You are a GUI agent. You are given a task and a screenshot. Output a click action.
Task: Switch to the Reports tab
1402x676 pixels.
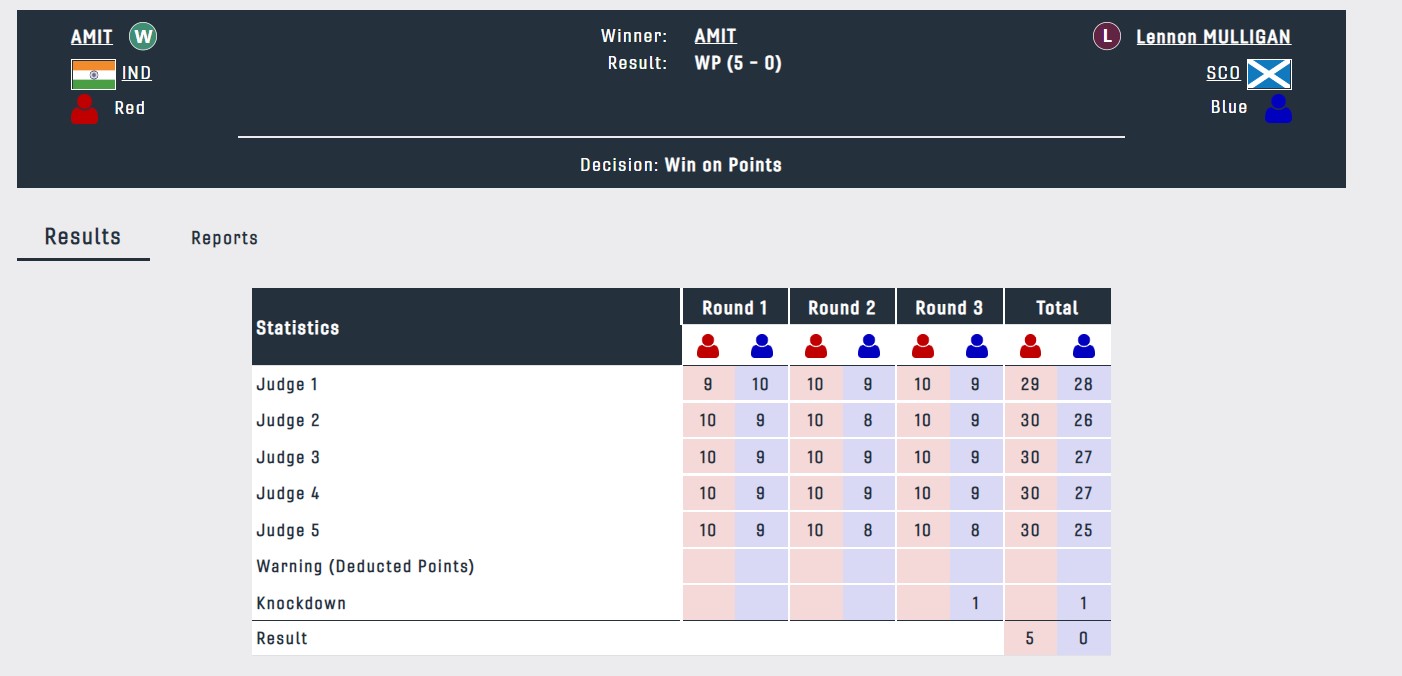(224, 238)
